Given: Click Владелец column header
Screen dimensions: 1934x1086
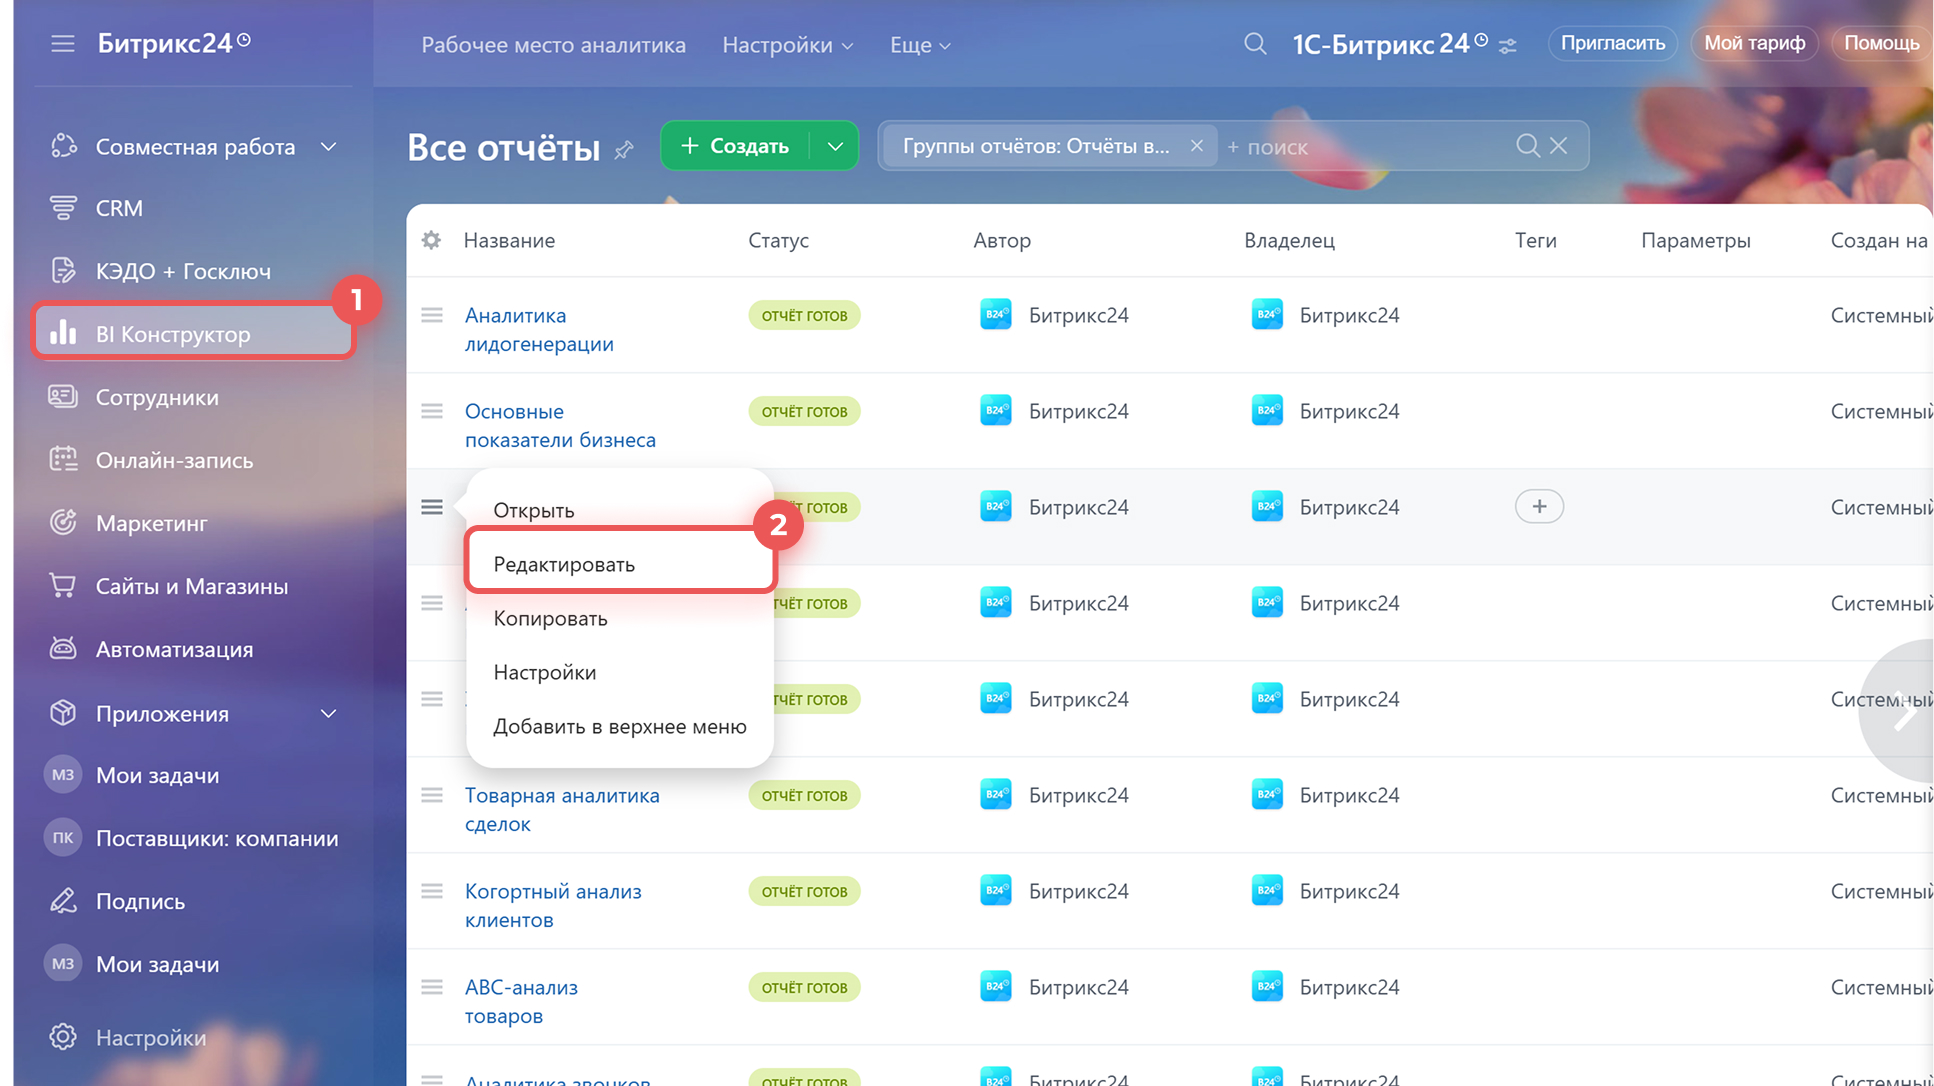Looking at the screenshot, I should pos(1289,240).
